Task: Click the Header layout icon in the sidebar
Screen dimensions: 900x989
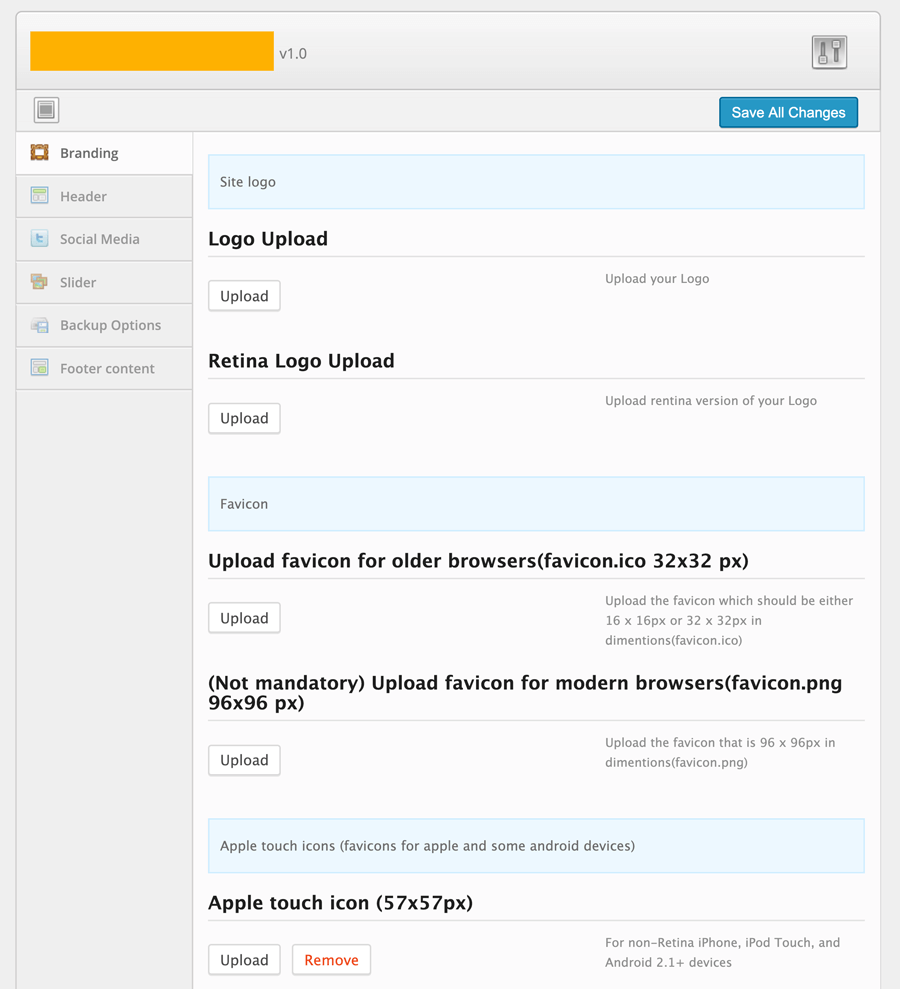Action: [39, 195]
